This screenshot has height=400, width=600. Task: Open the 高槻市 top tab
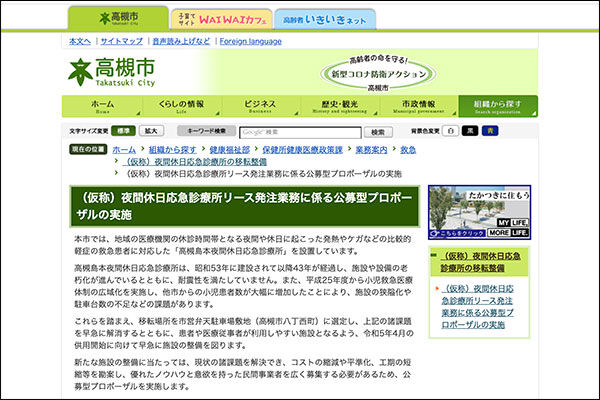point(118,18)
